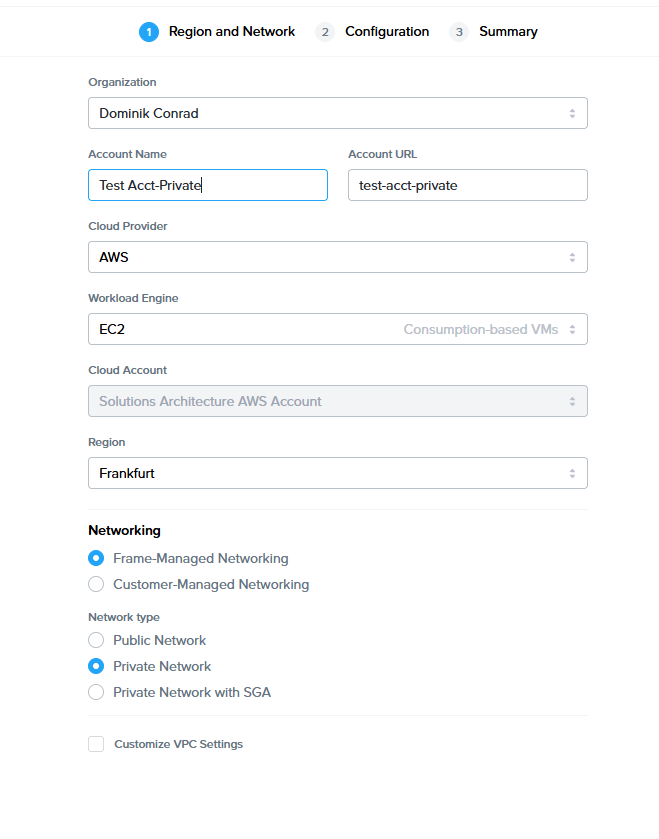659x839 pixels.
Task: Expand the Region dropdown showing Frankfurt
Action: [x=330, y=473]
